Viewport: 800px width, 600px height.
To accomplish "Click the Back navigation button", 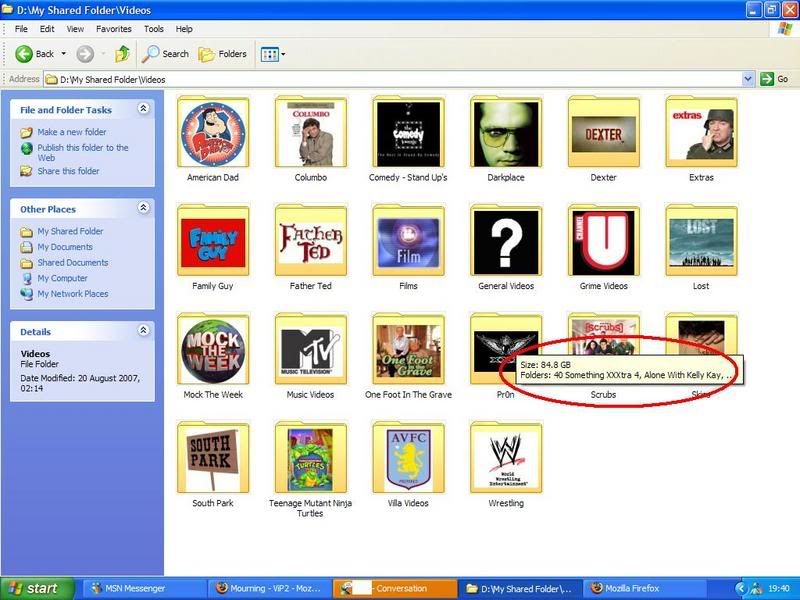I will click(x=35, y=54).
